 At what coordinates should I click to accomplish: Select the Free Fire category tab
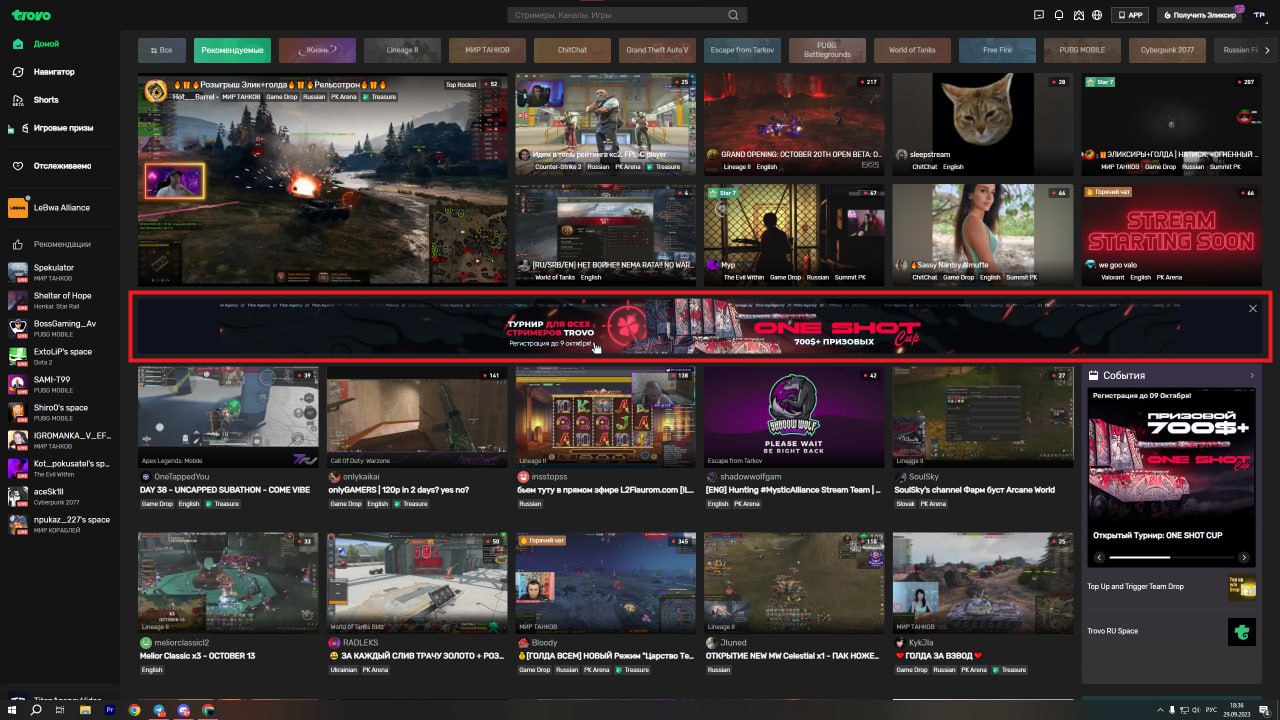pos(997,50)
